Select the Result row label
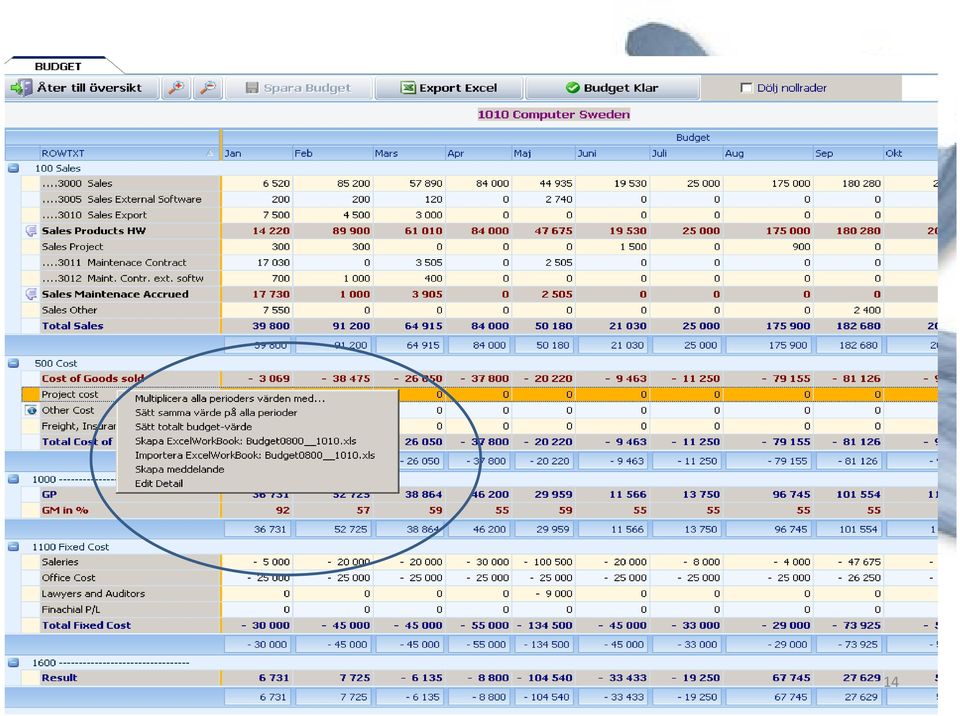Screen dimensions: 960x716 pos(59,677)
